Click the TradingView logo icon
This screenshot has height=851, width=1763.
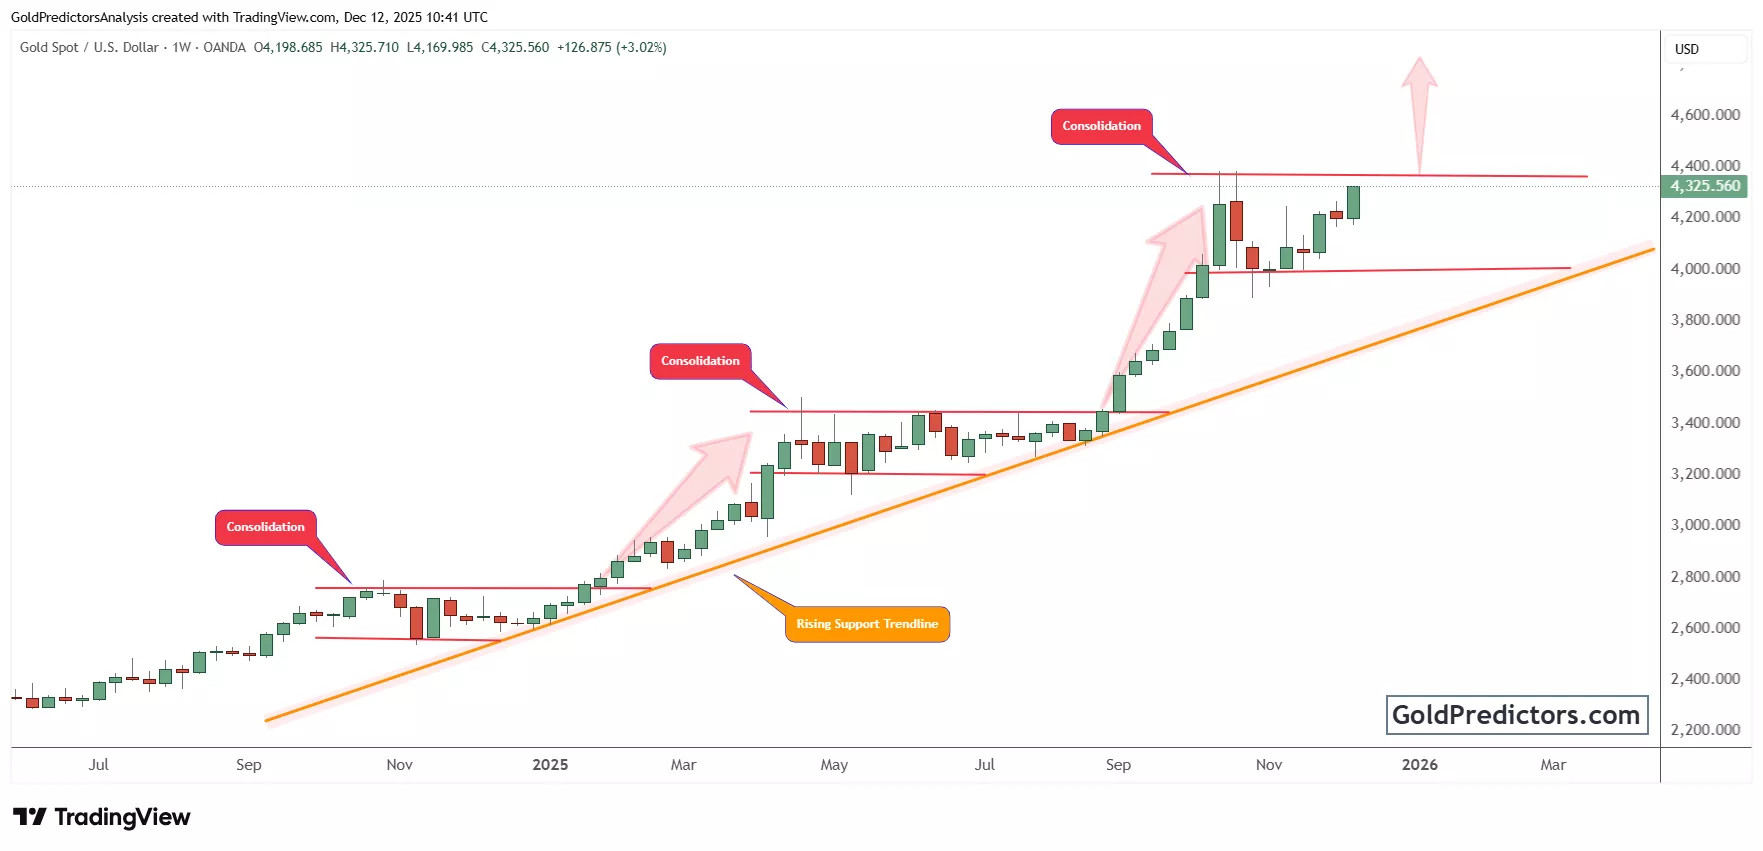click(x=30, y=817)
